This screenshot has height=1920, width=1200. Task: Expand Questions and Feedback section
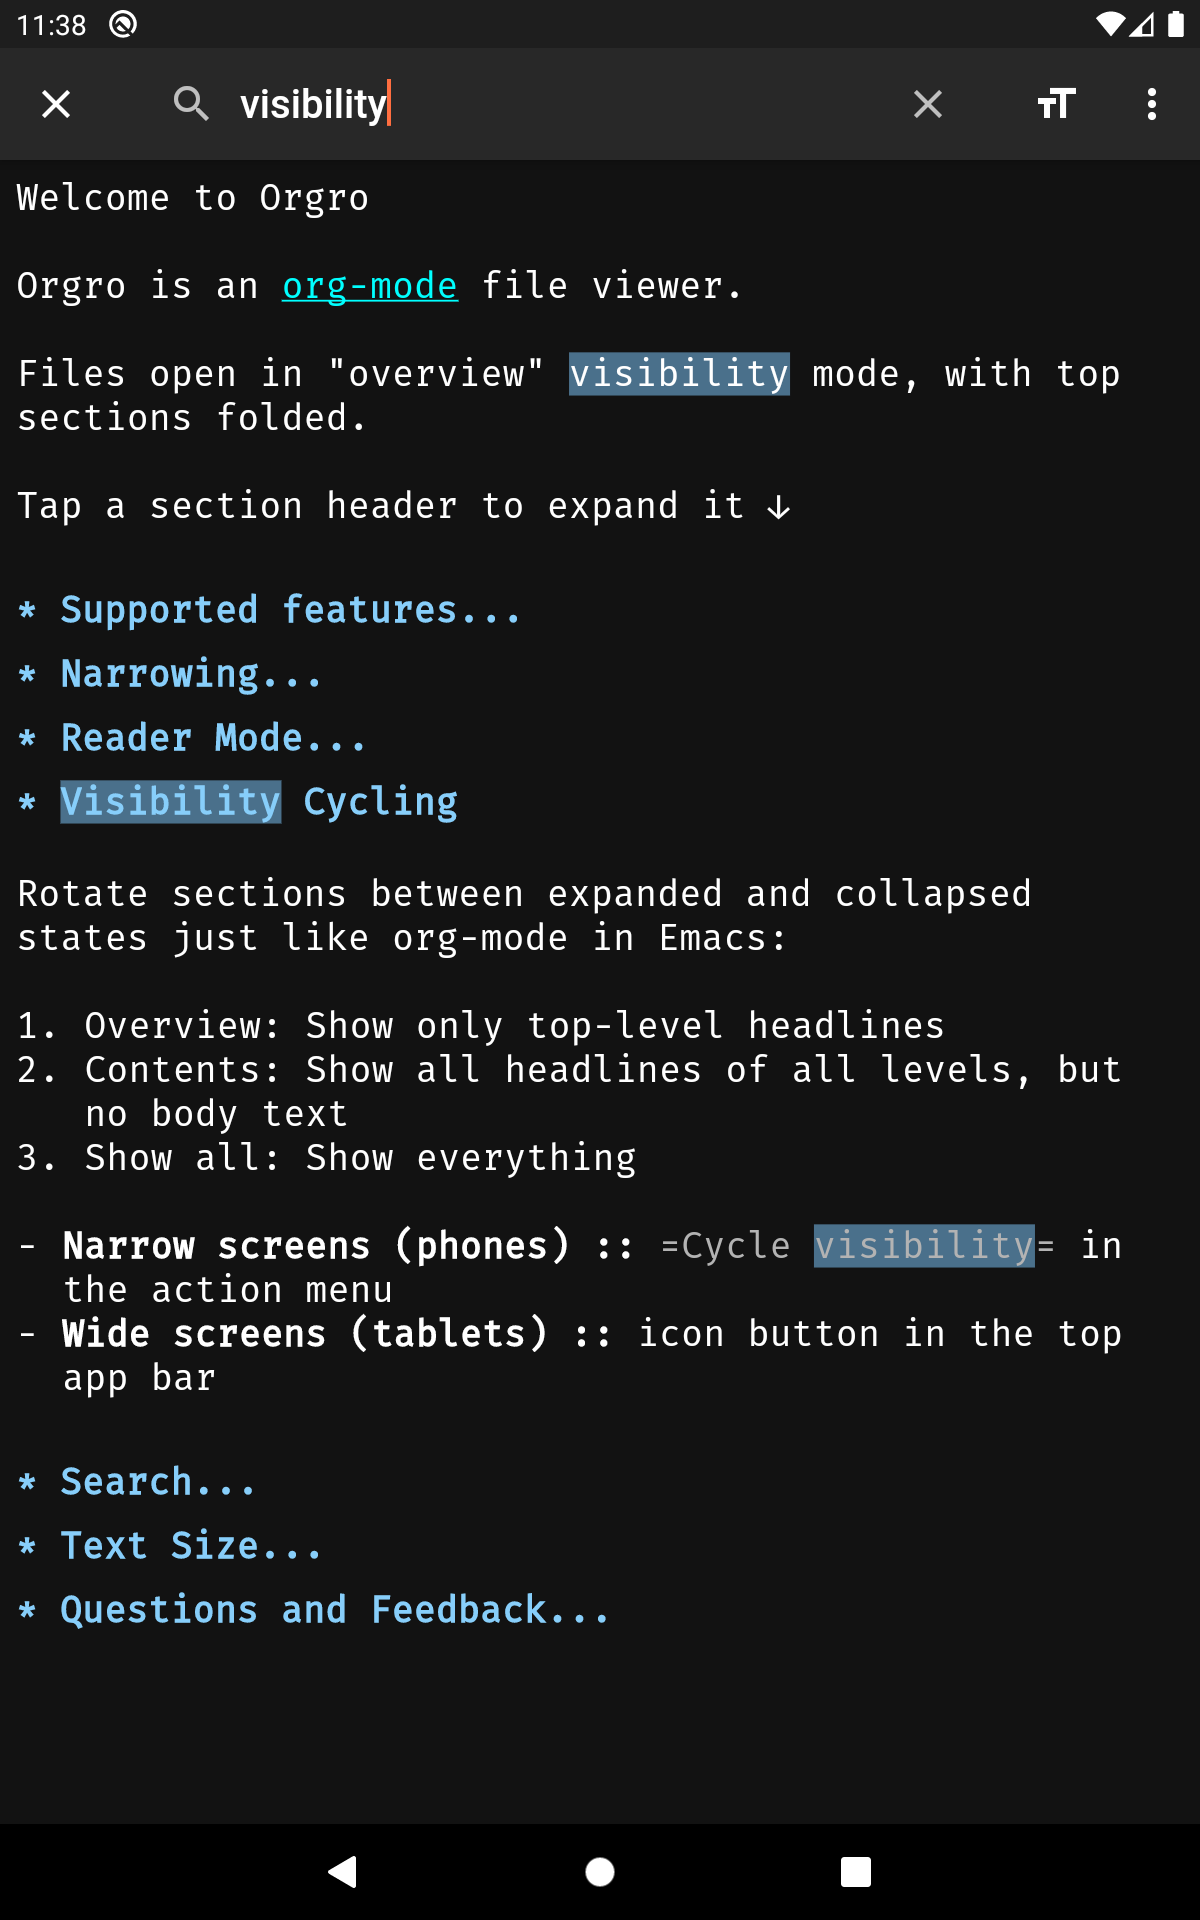(x=334, y=1610)
